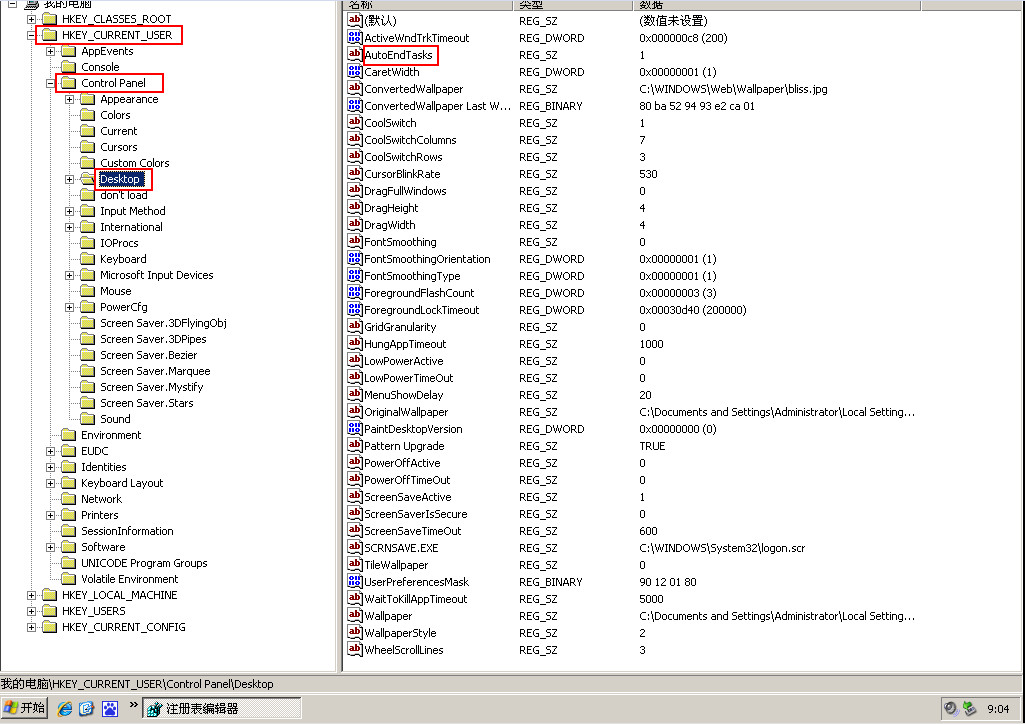Image resolution: width=1025 pixels, height=725 pixels.
Task: Click the AutoEndTasks string value icon
Action: point(354,55)
